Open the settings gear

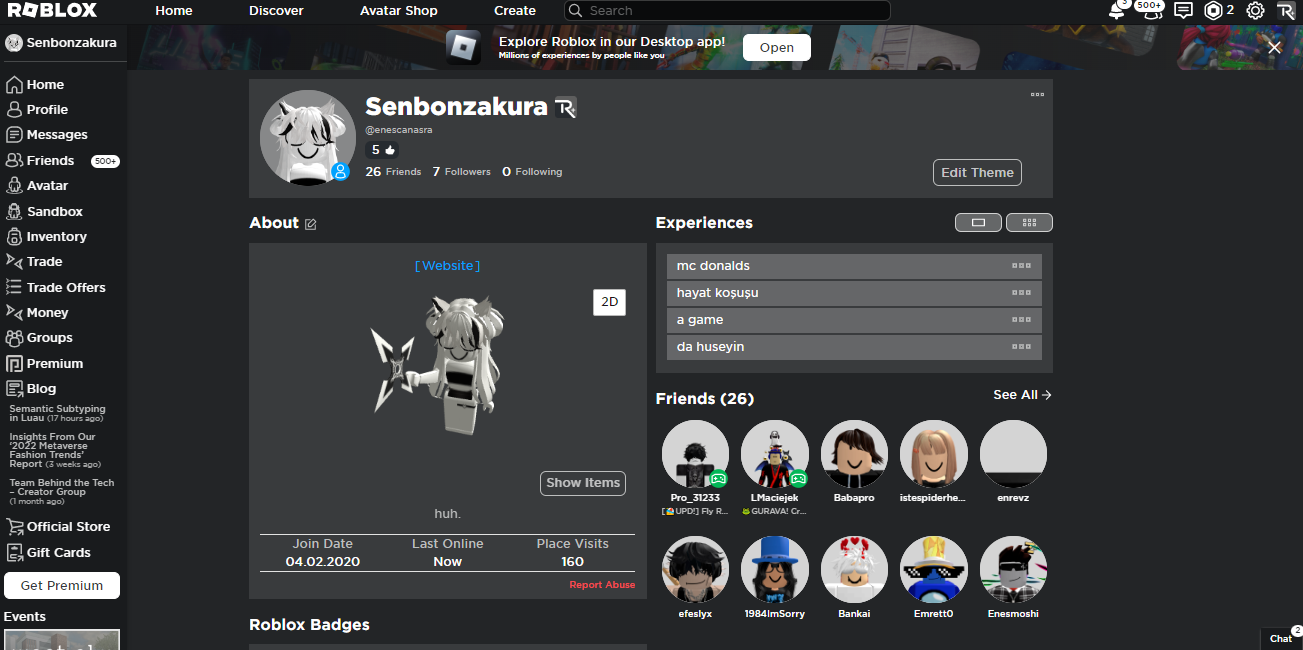pos(1256,11)
